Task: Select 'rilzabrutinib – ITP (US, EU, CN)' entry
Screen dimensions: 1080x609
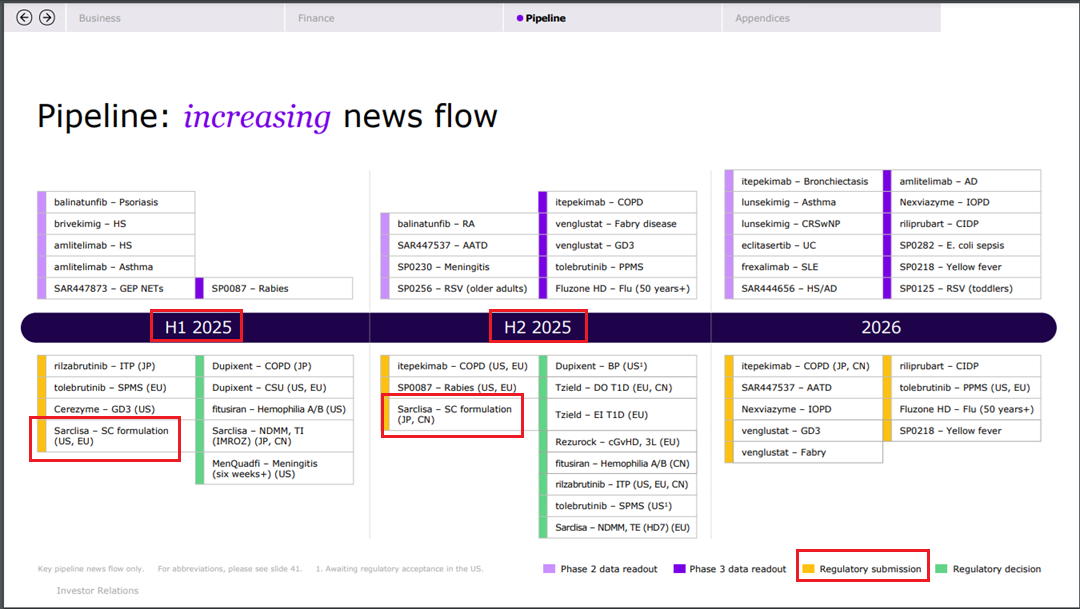Action: coord(617,484)
